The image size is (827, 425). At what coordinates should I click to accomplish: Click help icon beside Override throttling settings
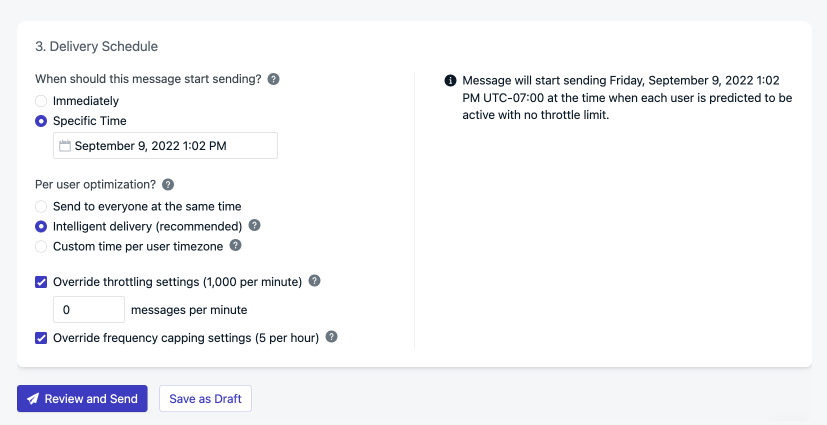pyautogui.click(x=314, y=281)
